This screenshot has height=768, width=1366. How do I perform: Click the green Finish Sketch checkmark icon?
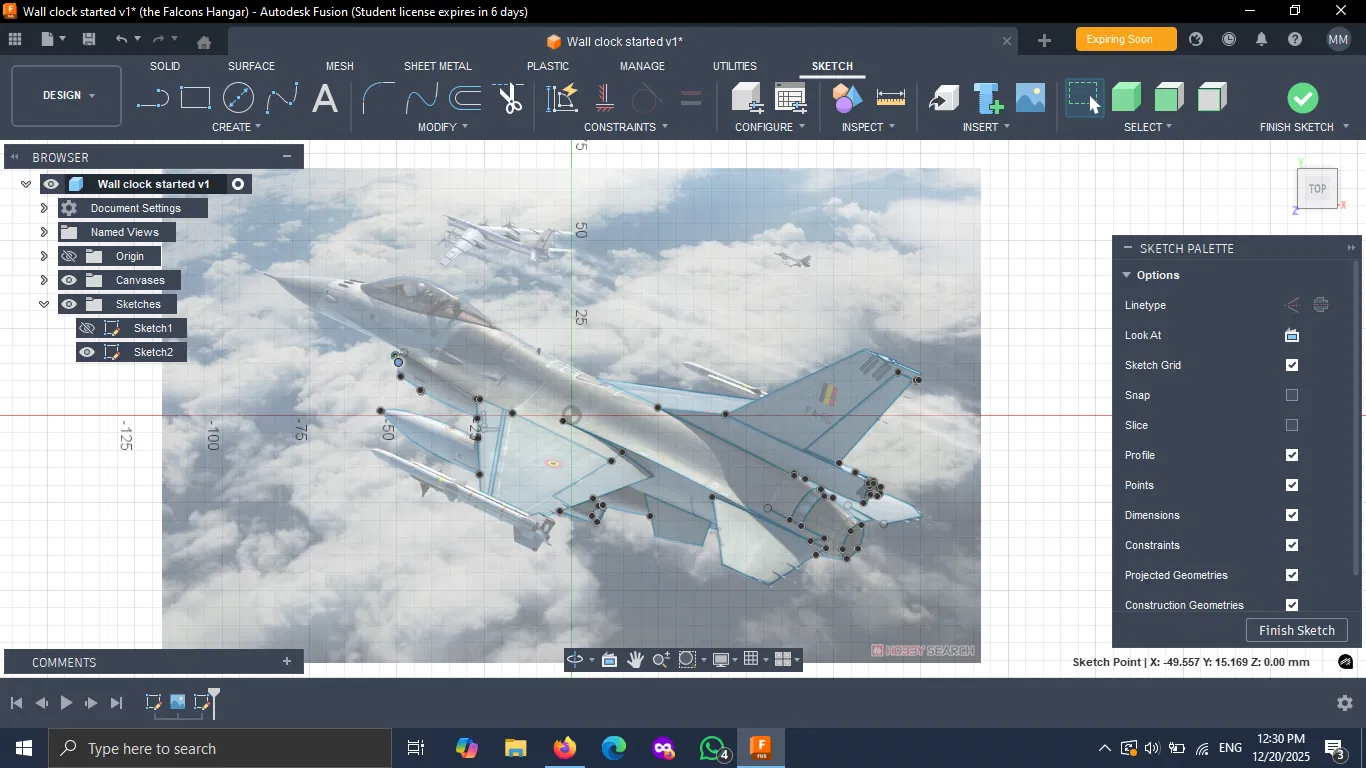point(1302,98)
